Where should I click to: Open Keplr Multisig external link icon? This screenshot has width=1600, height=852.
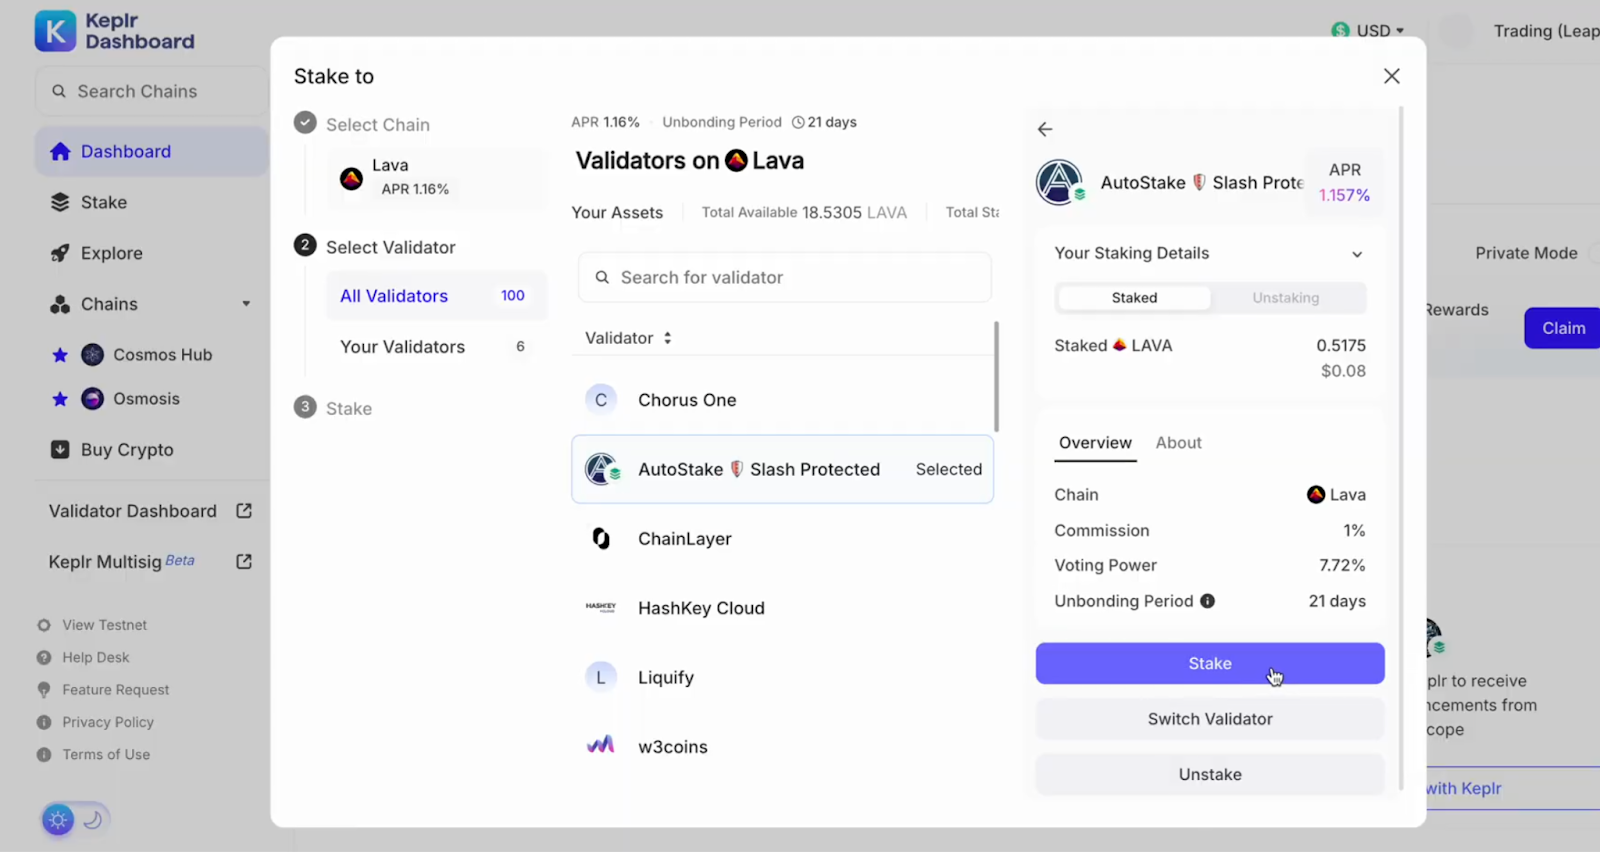(x=243, y=561)
